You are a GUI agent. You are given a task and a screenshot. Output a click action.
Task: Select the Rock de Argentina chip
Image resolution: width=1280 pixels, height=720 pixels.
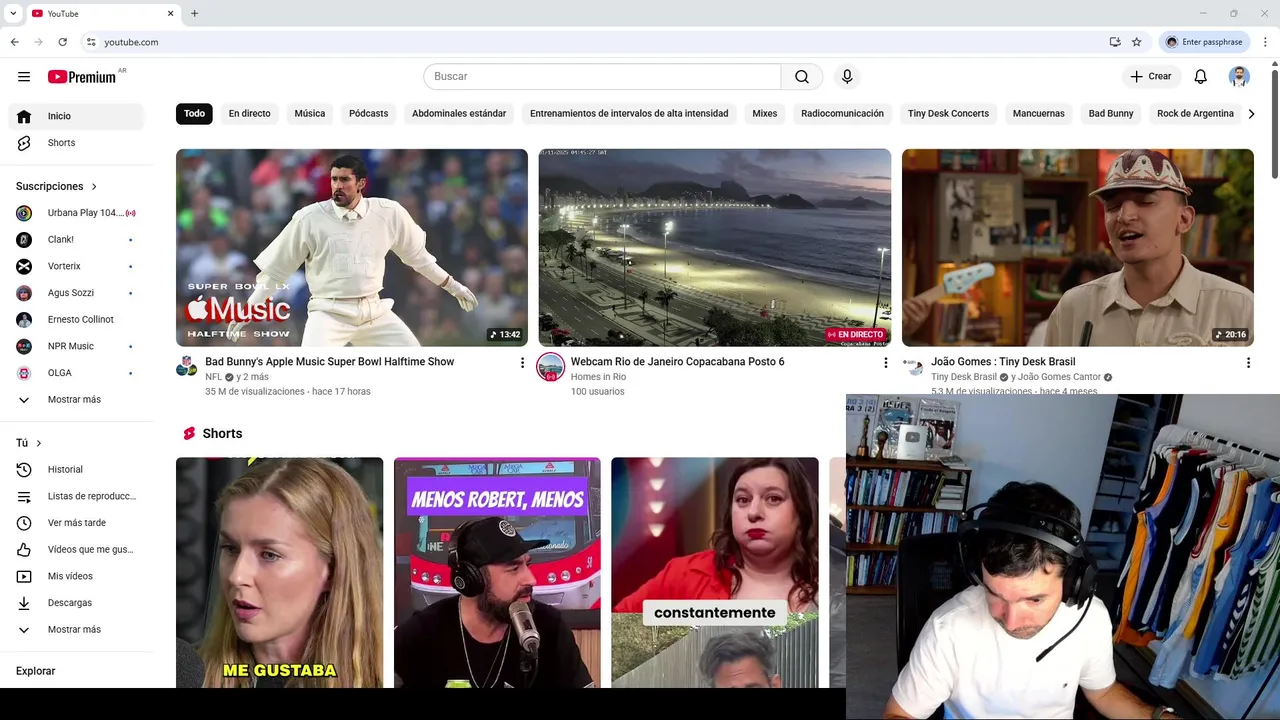point(1195,114)
